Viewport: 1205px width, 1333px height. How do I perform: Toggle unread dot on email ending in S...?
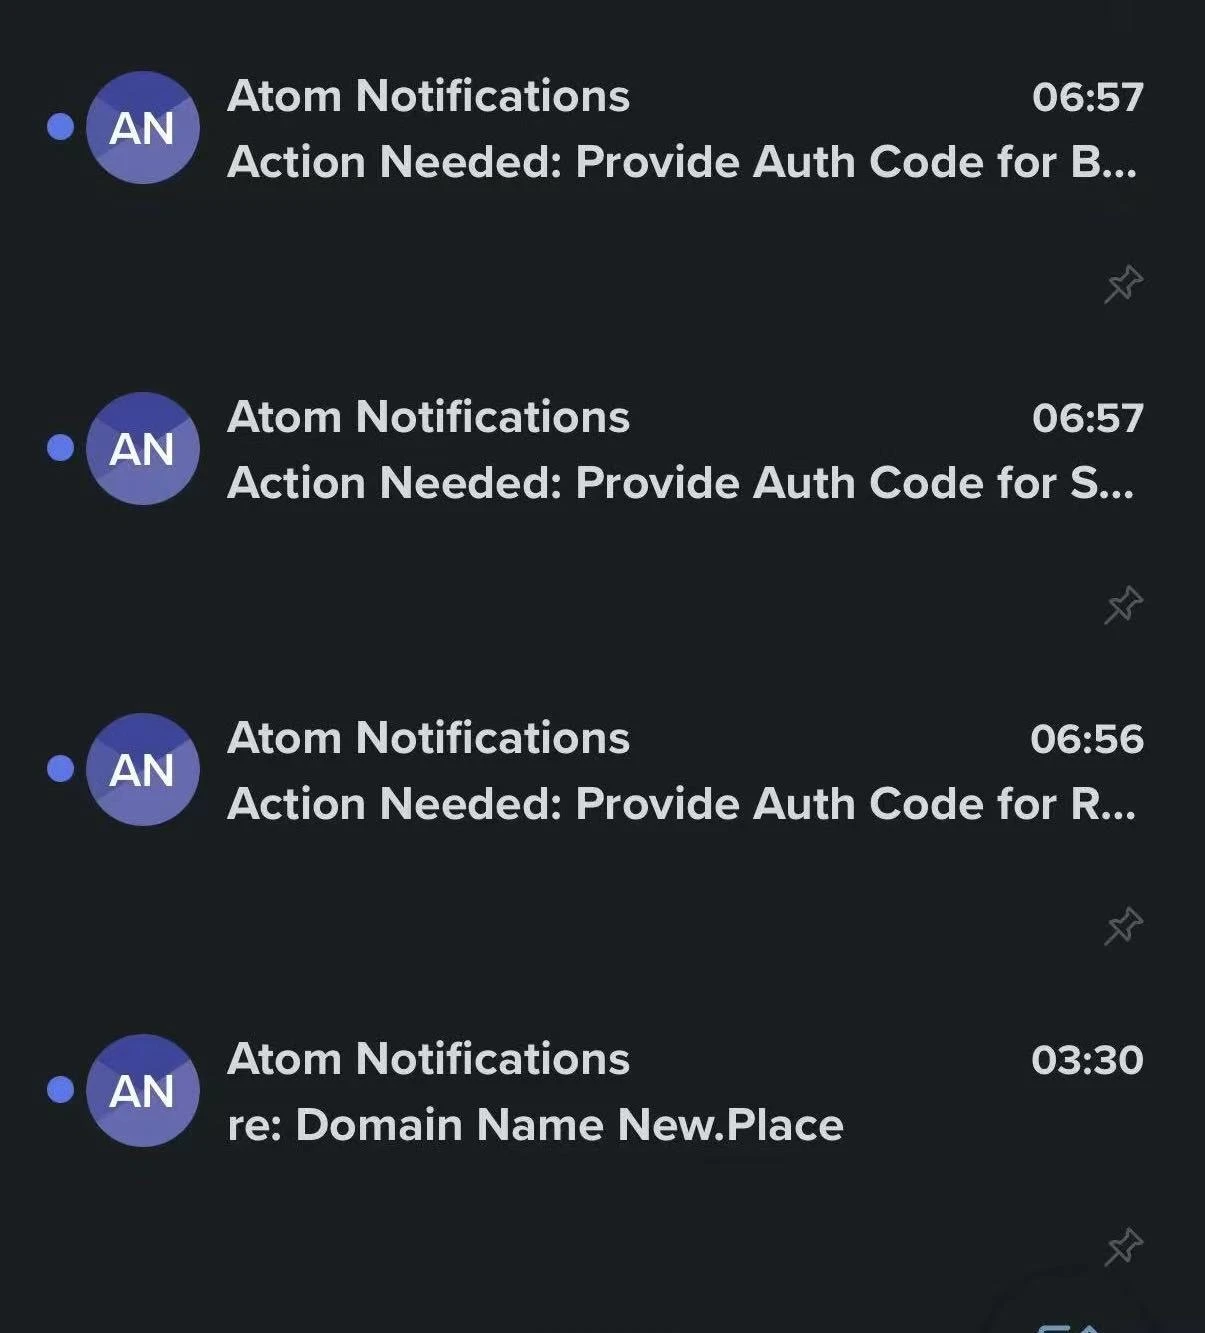(x=61, y=448)
